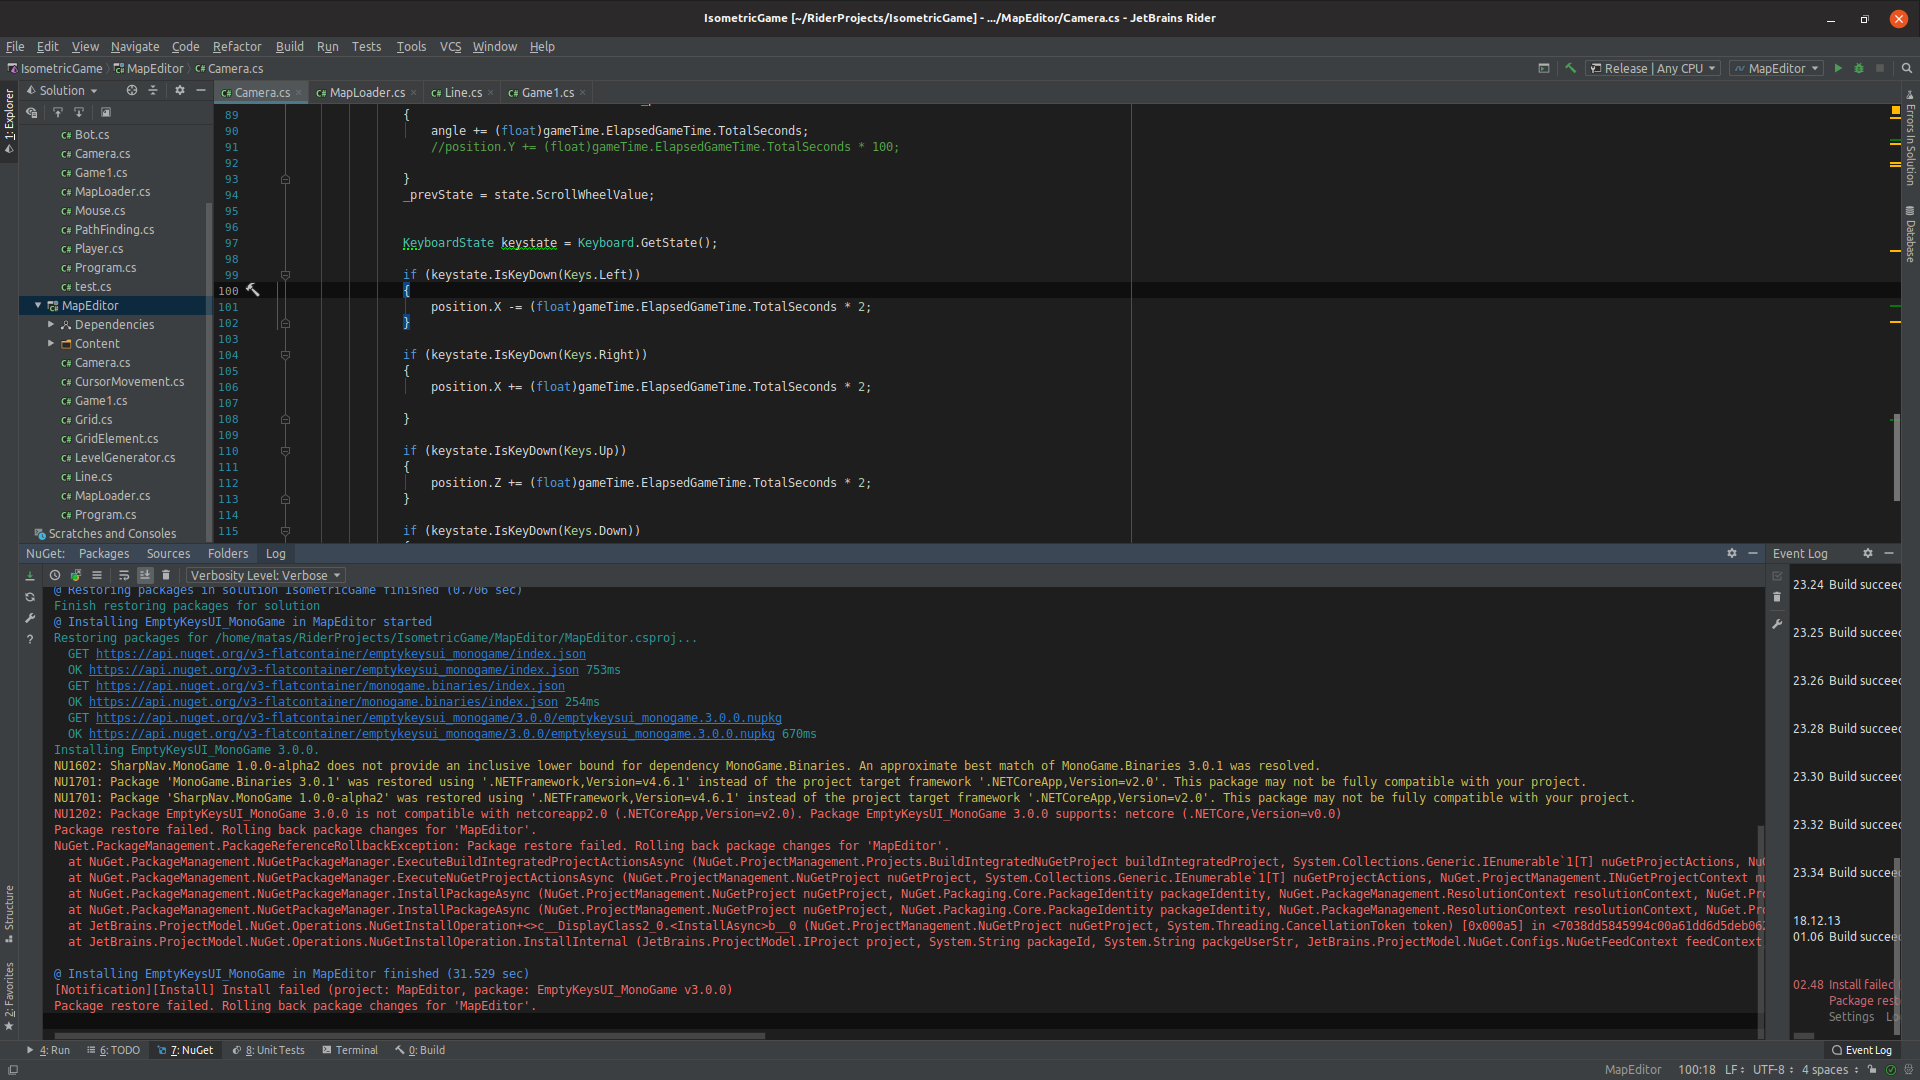Click the NuGet log horizontal scrollbar
The width and height of the screenshot is (1920, 1080).
coord(410,1035)
